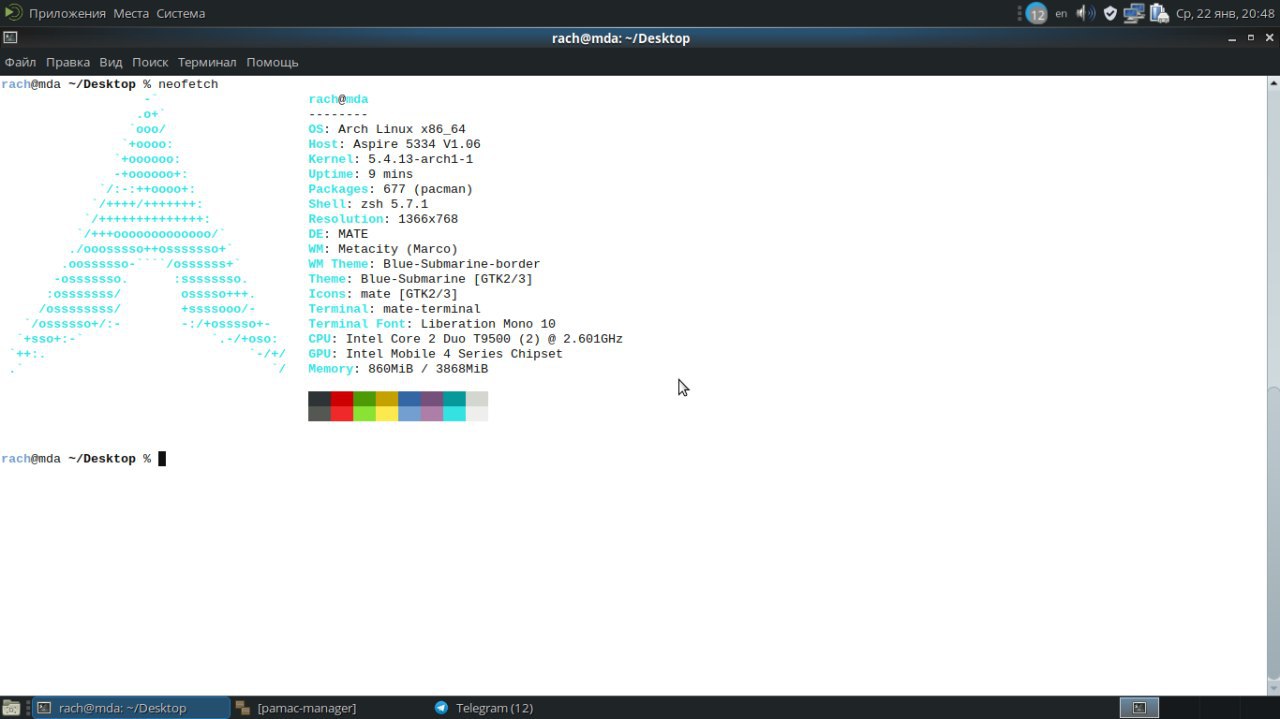1280x719 pixels.
Task: Click the show desktop icon in the bottom panel
Action: click(10, 708)
